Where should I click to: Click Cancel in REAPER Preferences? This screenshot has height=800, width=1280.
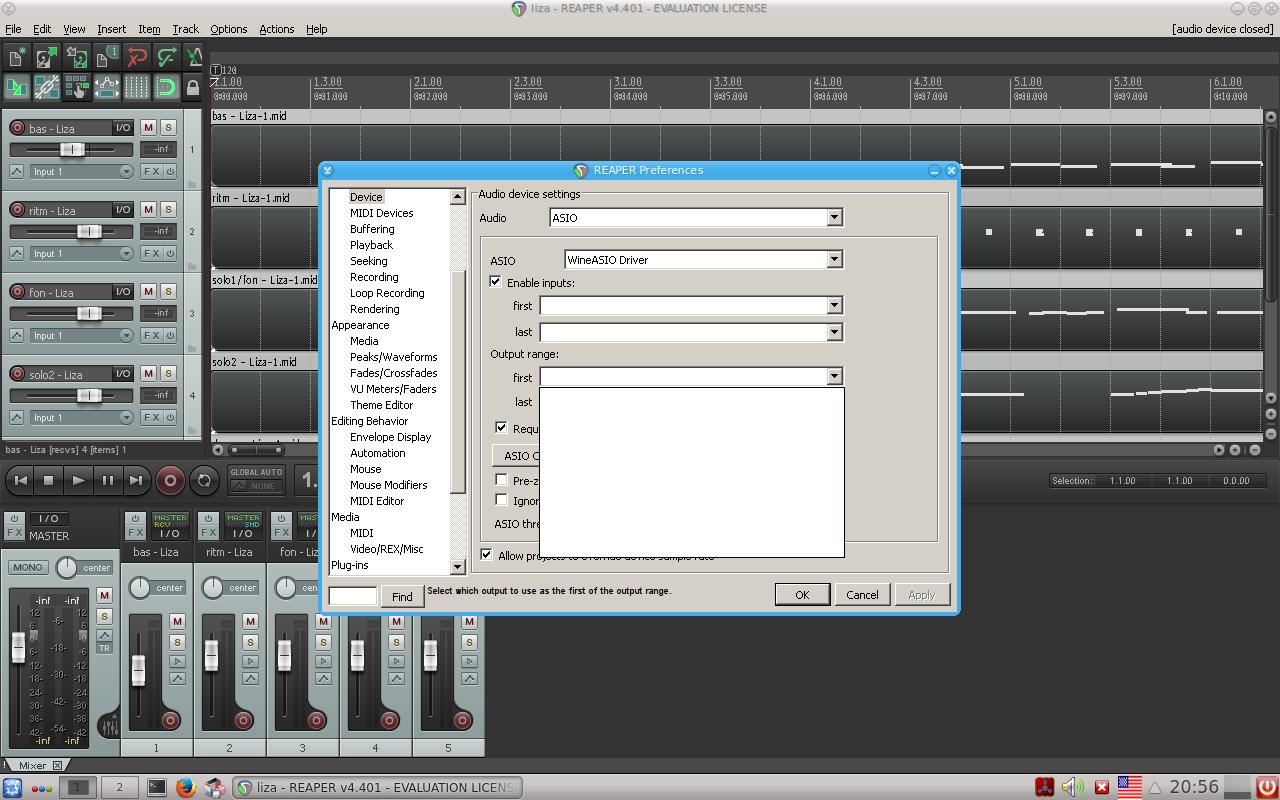[x=862, y=595]
